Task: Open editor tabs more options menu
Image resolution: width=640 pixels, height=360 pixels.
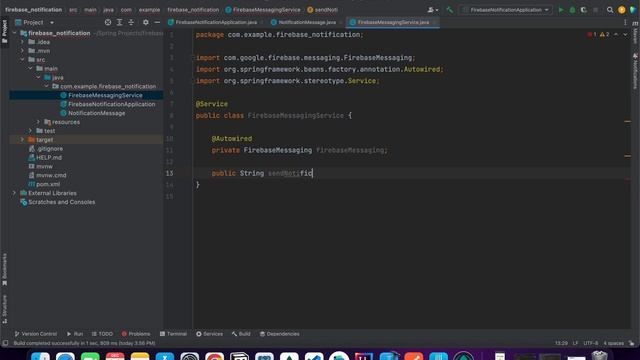Action: pyautogui.click(x=625, y=22)
